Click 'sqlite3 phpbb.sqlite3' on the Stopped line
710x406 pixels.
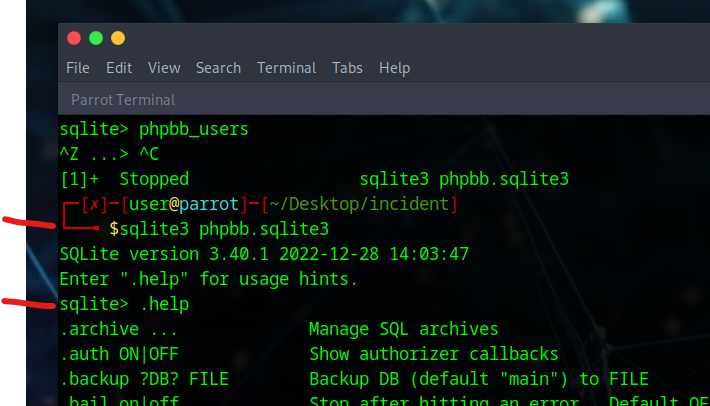pos(464,179)
